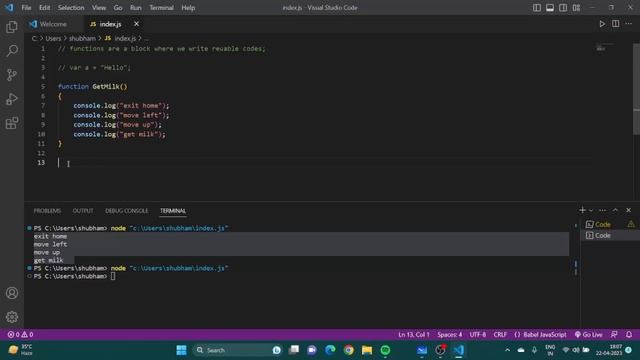Open the launch profile dropdown arrow
Image resolution: width=640 pixels, height=360 pixels.
[x=591, y=210]
